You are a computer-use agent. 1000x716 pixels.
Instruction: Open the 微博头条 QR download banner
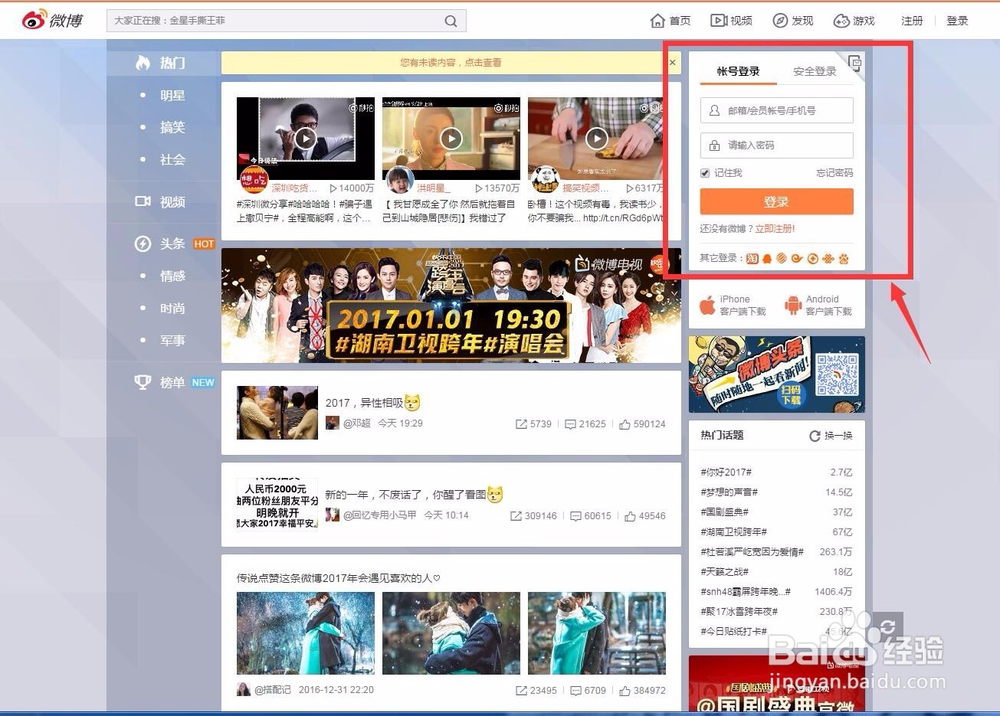point(776,374)
